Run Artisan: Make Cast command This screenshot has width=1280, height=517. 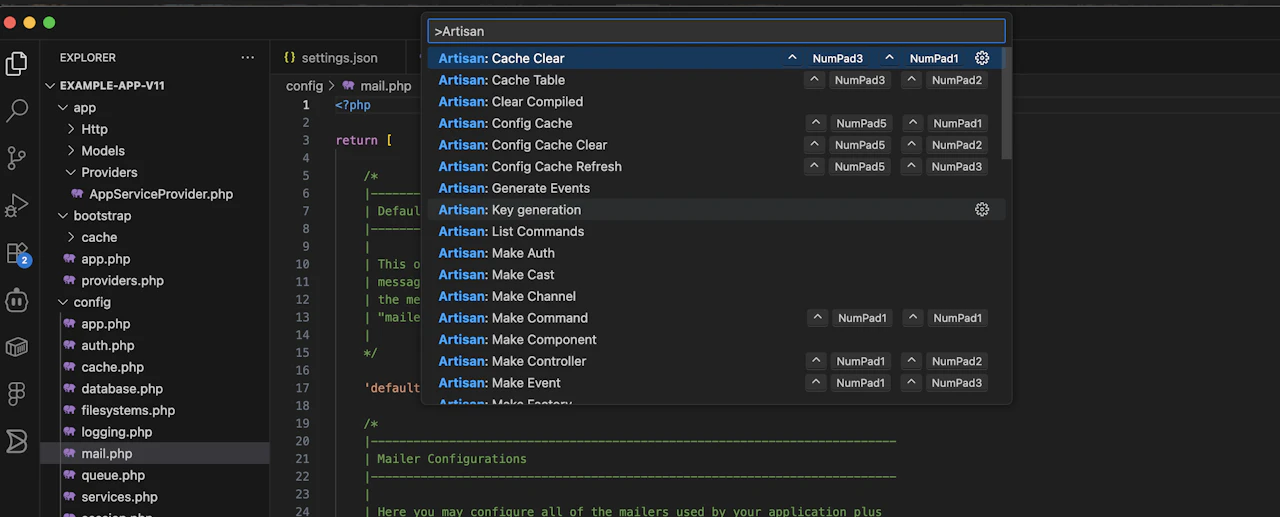[716, 274]
